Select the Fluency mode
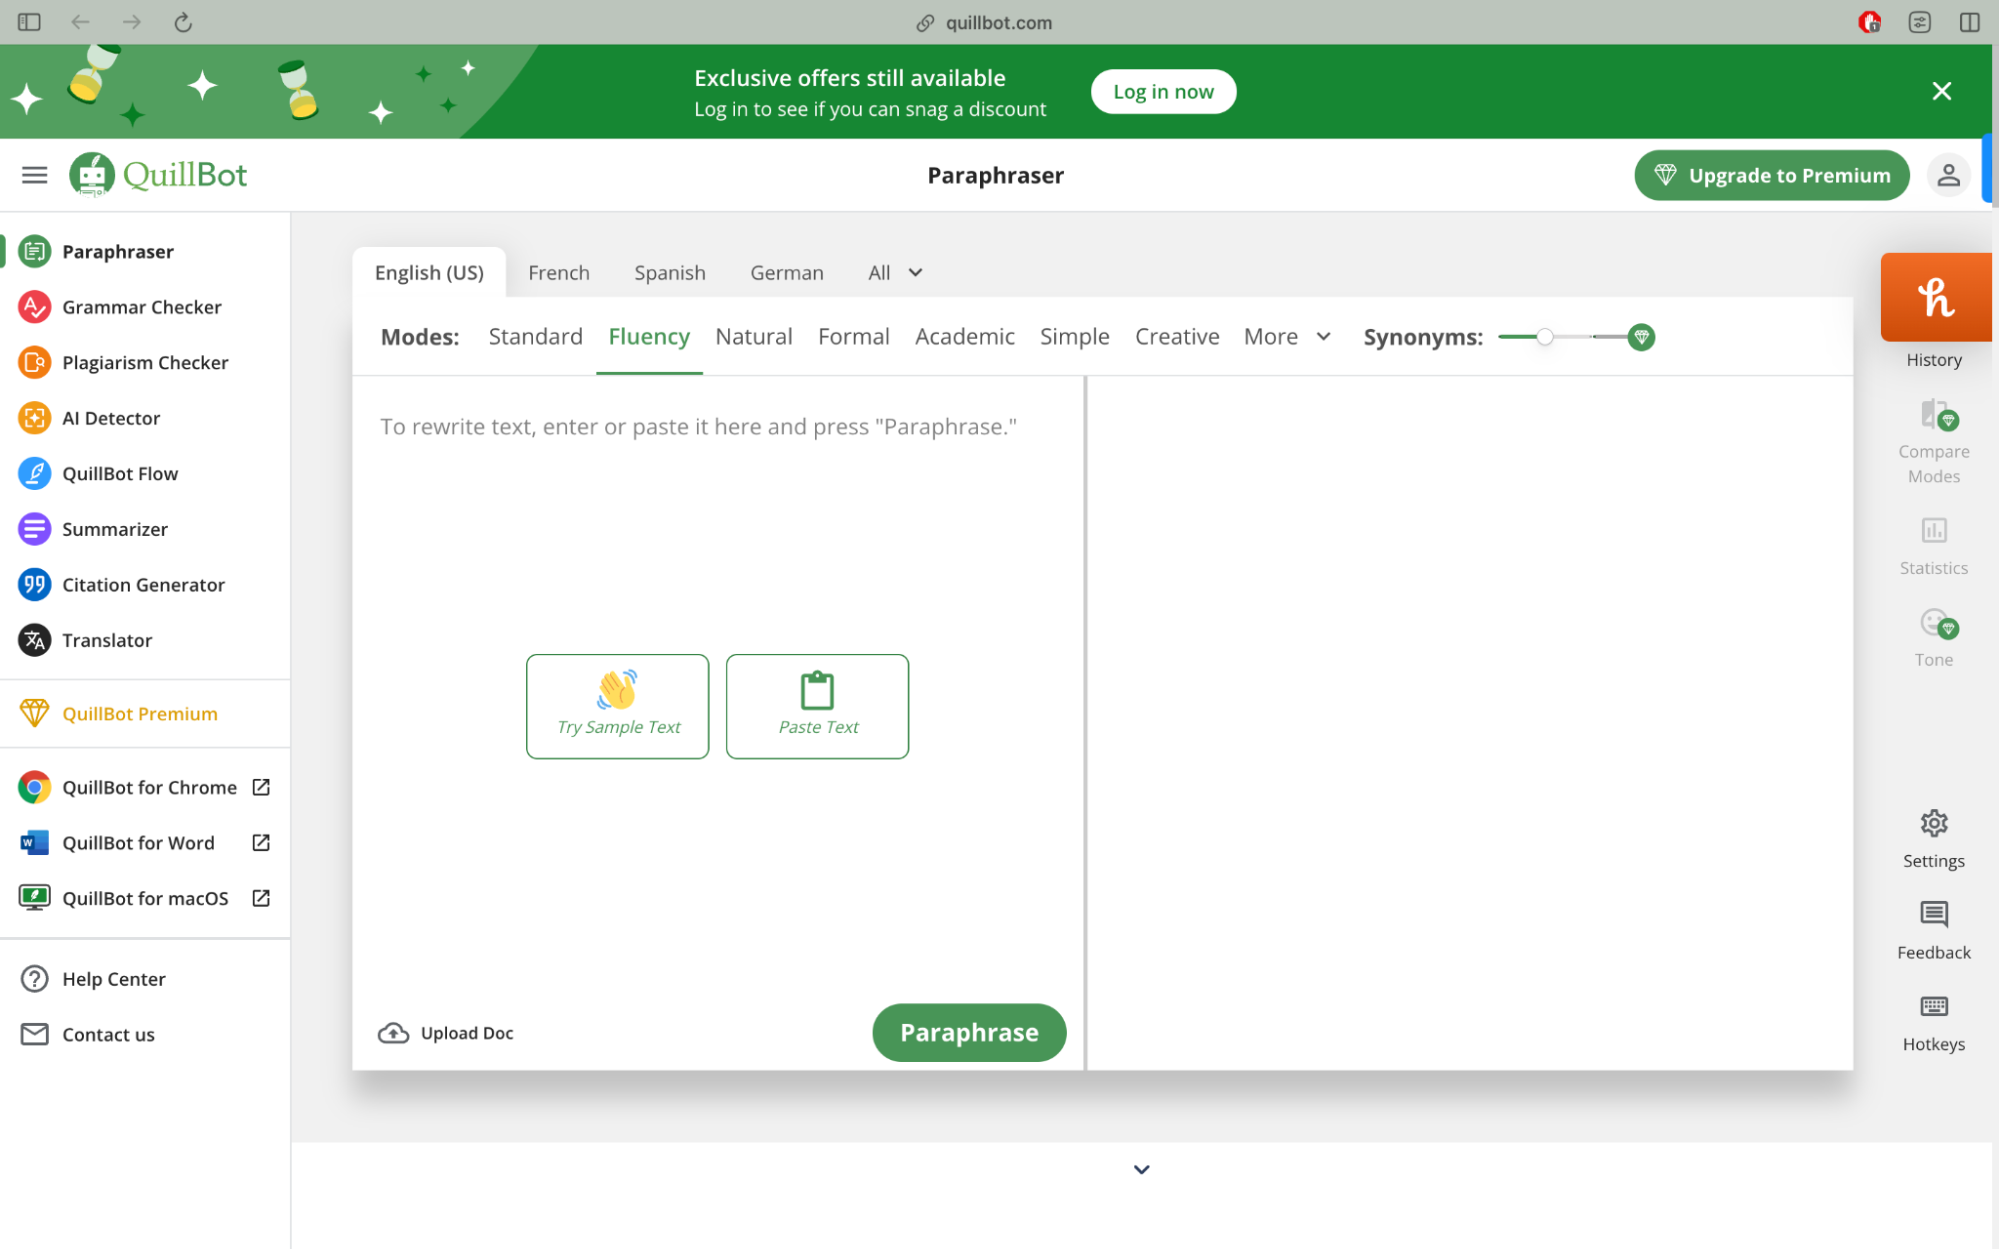The image size is (1999, 1250). pos(649,337)
